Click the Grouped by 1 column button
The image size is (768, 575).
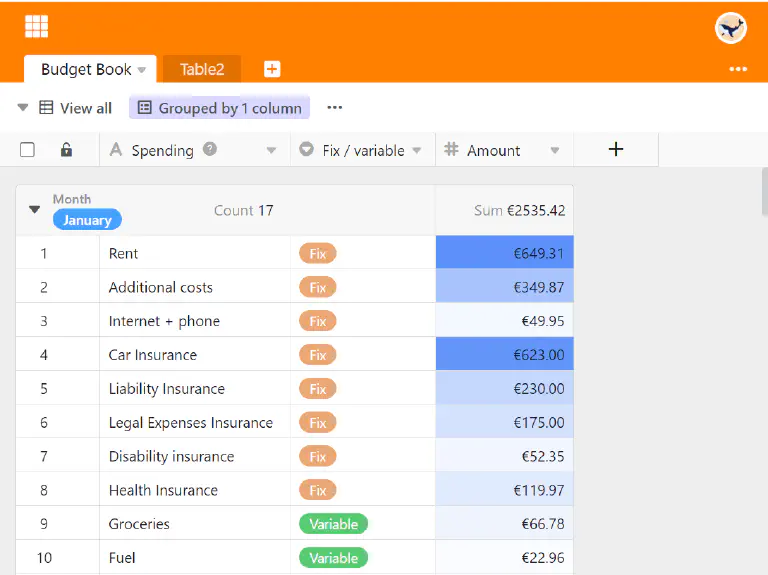pyautogui.click(x=220, y=108)
